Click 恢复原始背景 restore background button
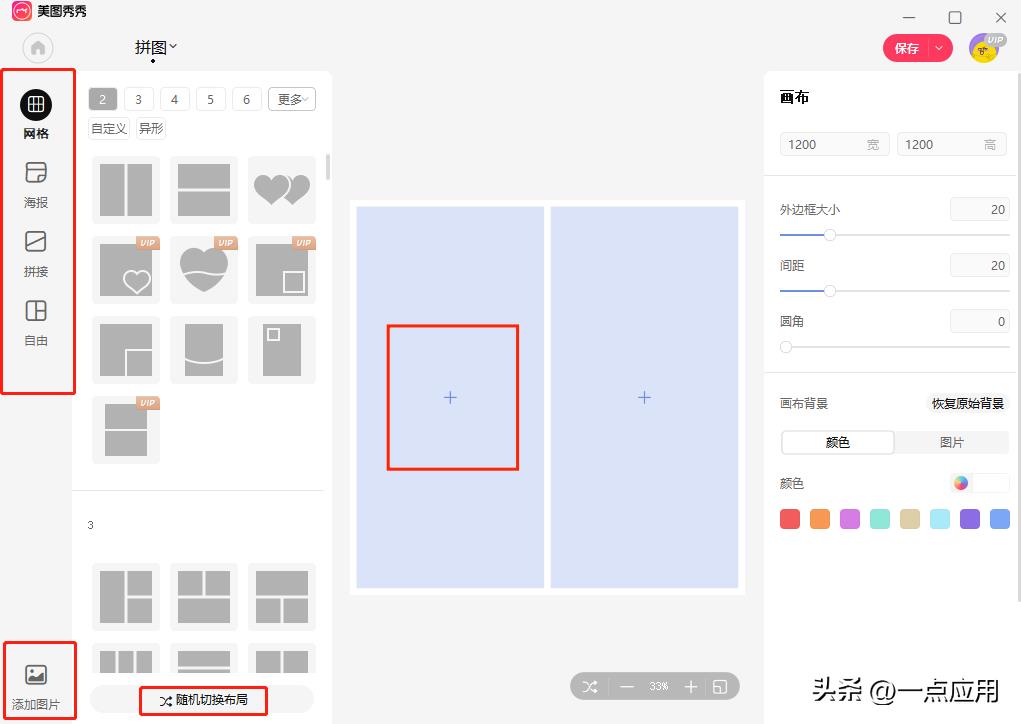The image size is (1021, 724). tap(967, 404)
